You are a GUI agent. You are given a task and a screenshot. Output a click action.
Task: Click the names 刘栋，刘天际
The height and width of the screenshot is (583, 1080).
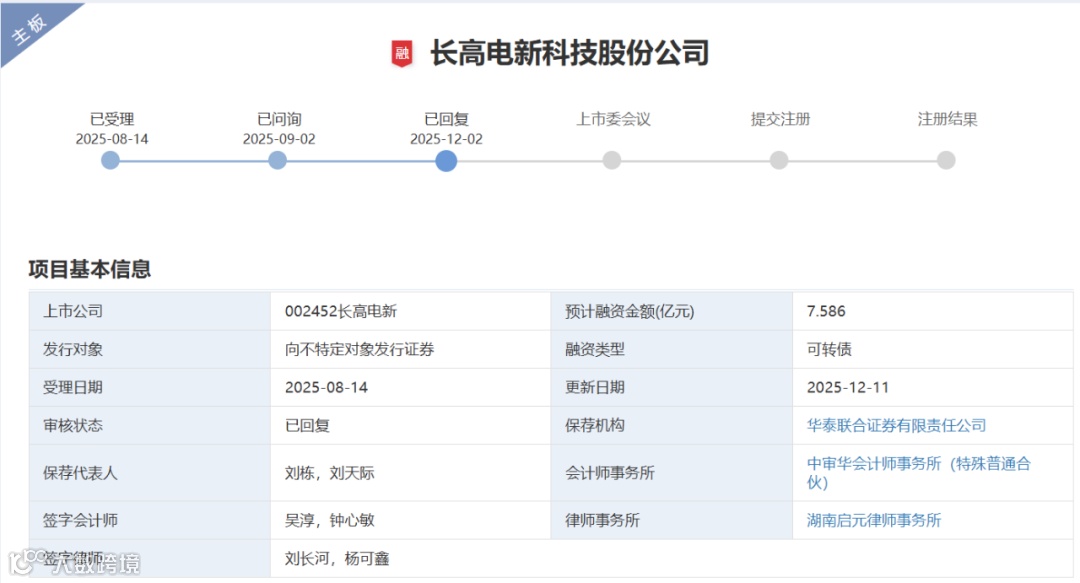point(330,473)
